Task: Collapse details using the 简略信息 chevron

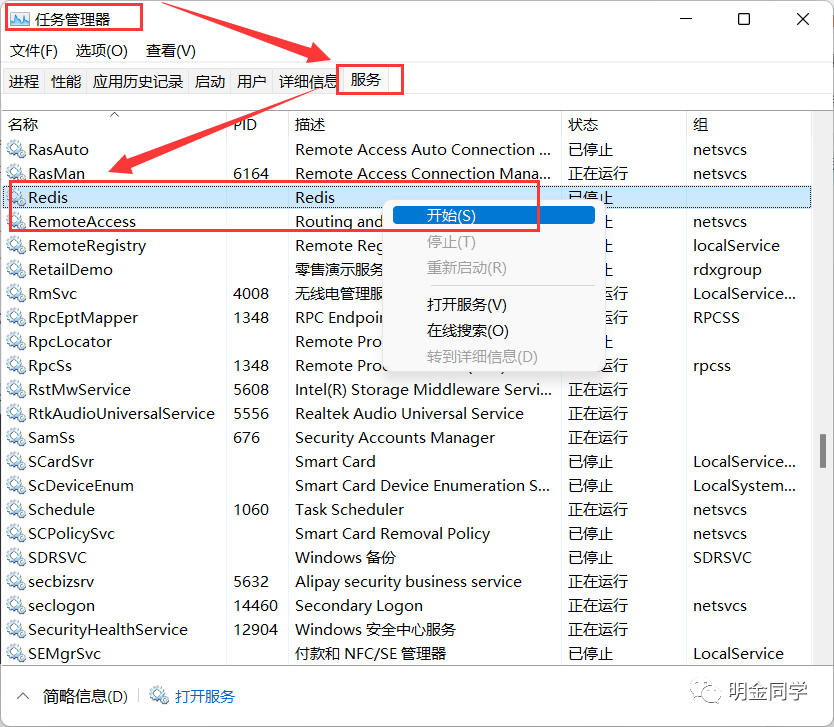Action: tap(22, 694)
